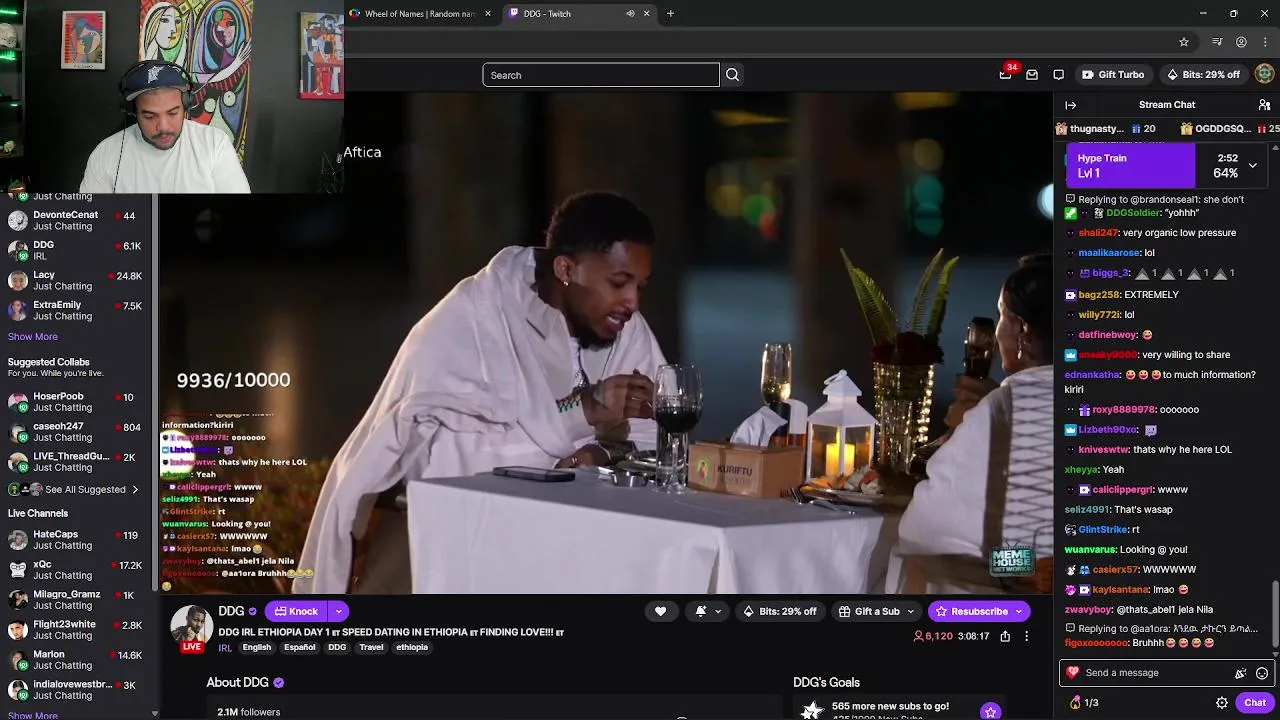This screenshot has height=720, width=1280.
Task: Switch to Wheel of Names tab
Action: tap(420, 14)
